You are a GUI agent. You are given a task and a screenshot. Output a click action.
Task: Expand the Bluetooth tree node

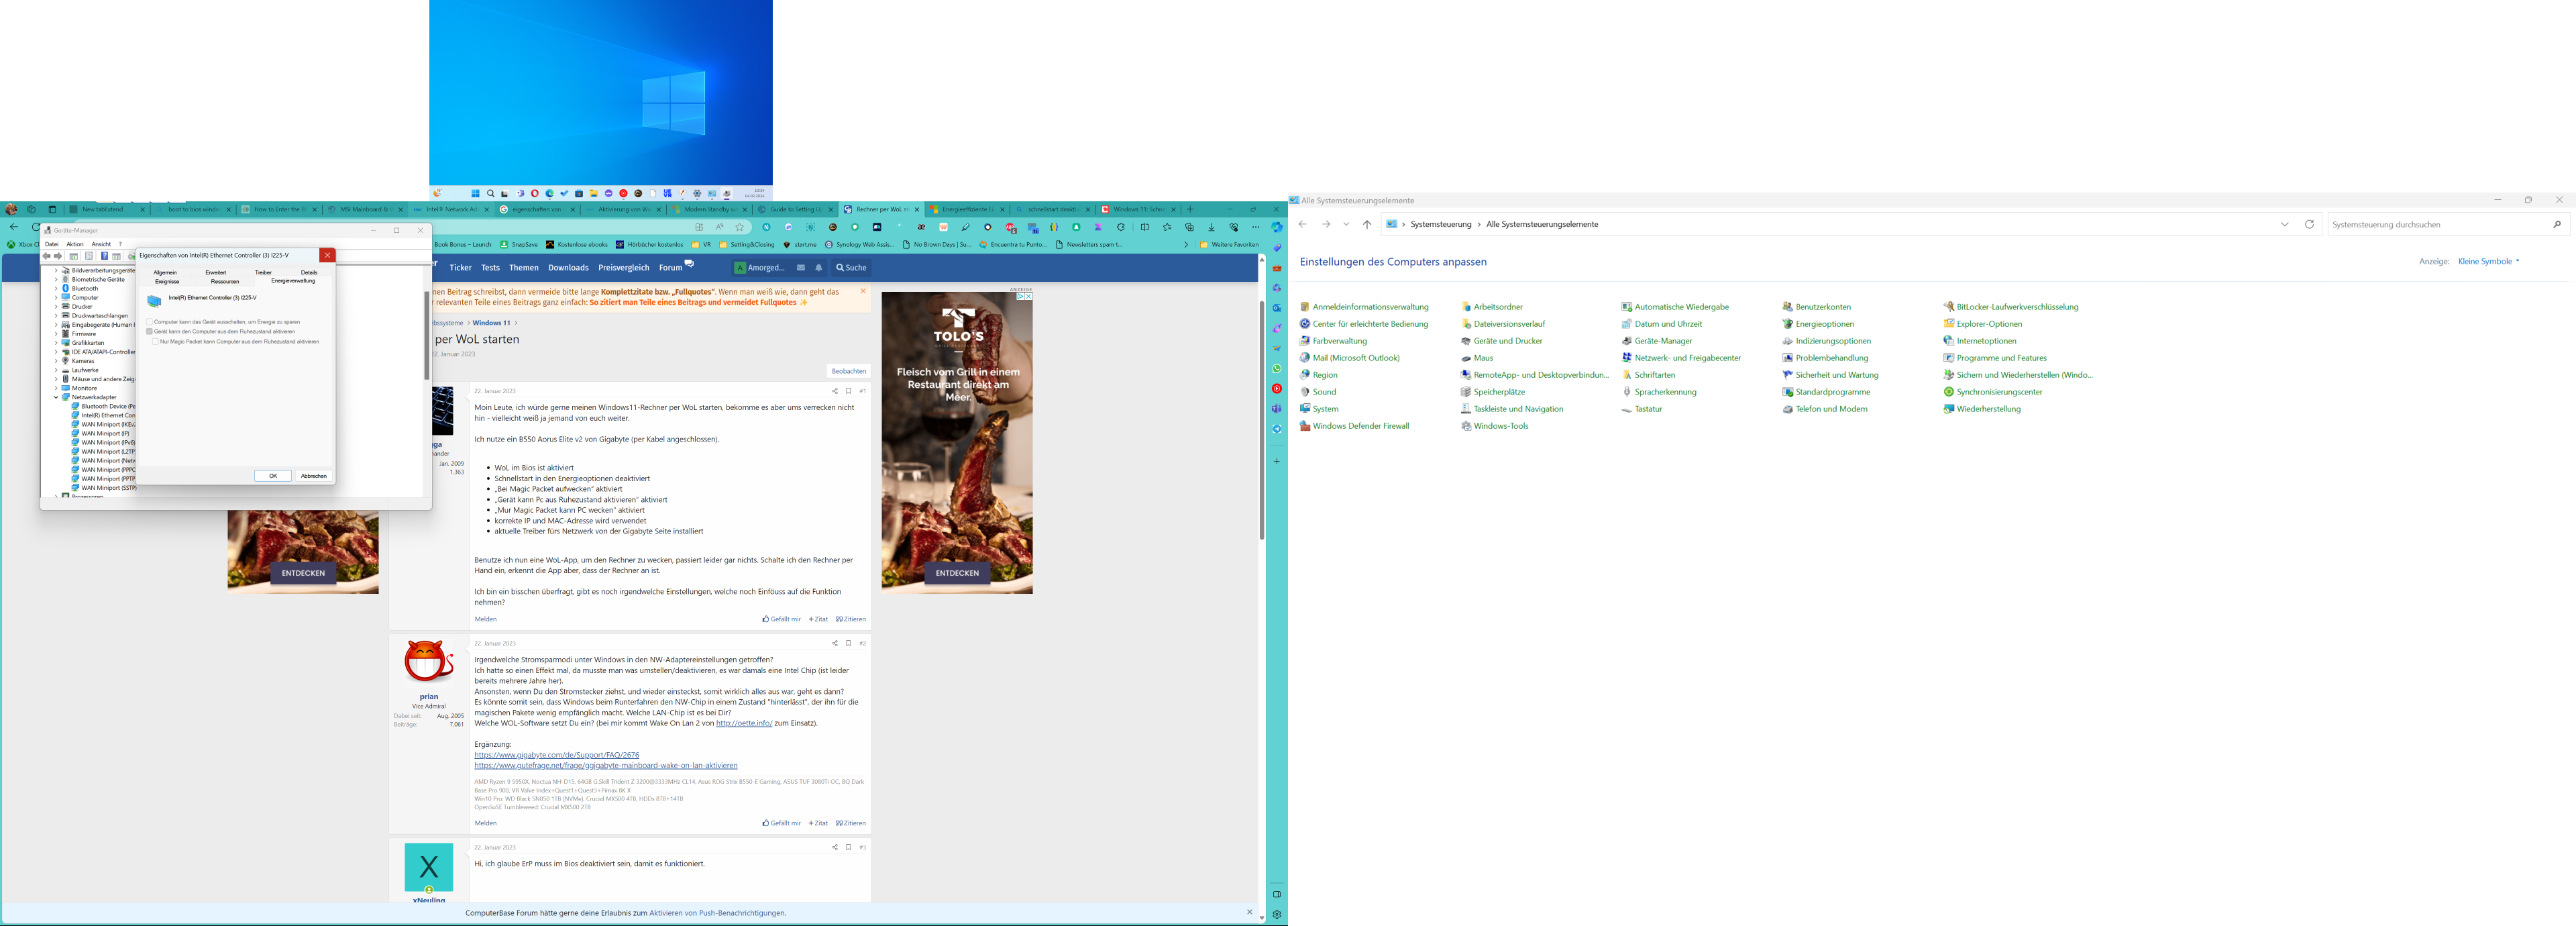[x=56, y=288]
